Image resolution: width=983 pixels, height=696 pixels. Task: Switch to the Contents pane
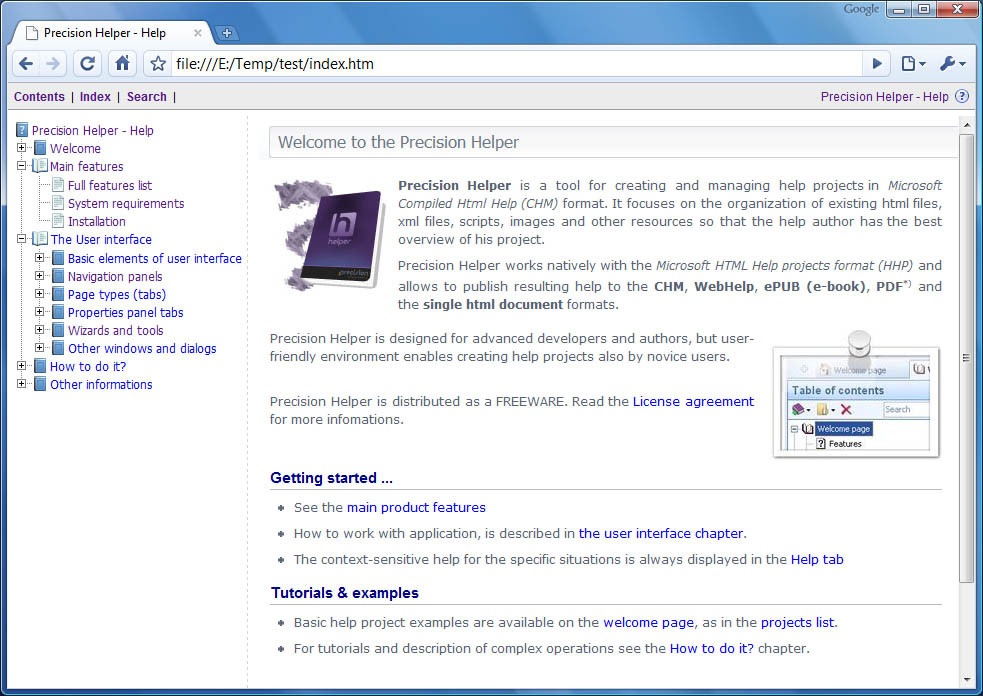39,97
